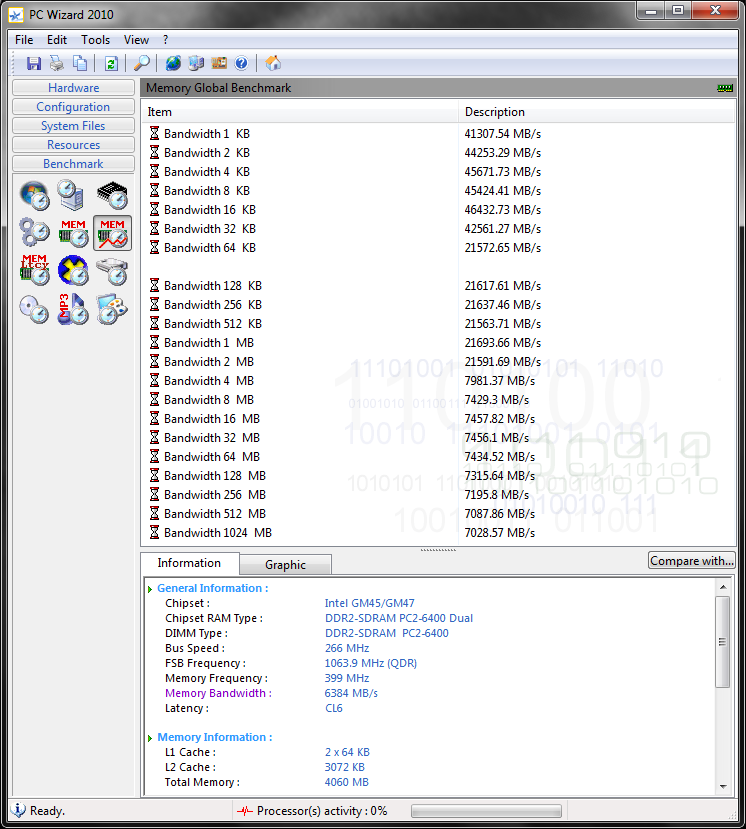Image resolution: width=746 pixels, height=829 pixels.
Task: Click the Refresh toolbar icon with green arrows
Action: (x=111, y=63)
